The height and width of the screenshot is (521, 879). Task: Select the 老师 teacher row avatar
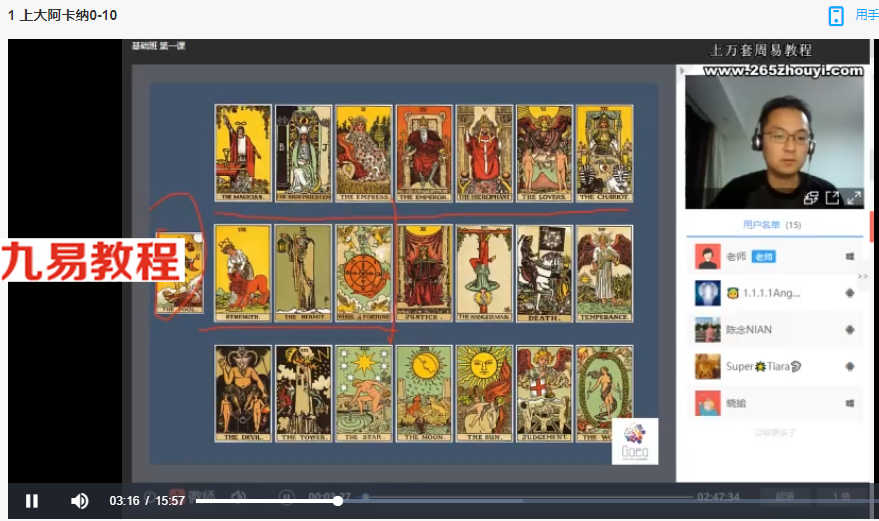(707, 256)
